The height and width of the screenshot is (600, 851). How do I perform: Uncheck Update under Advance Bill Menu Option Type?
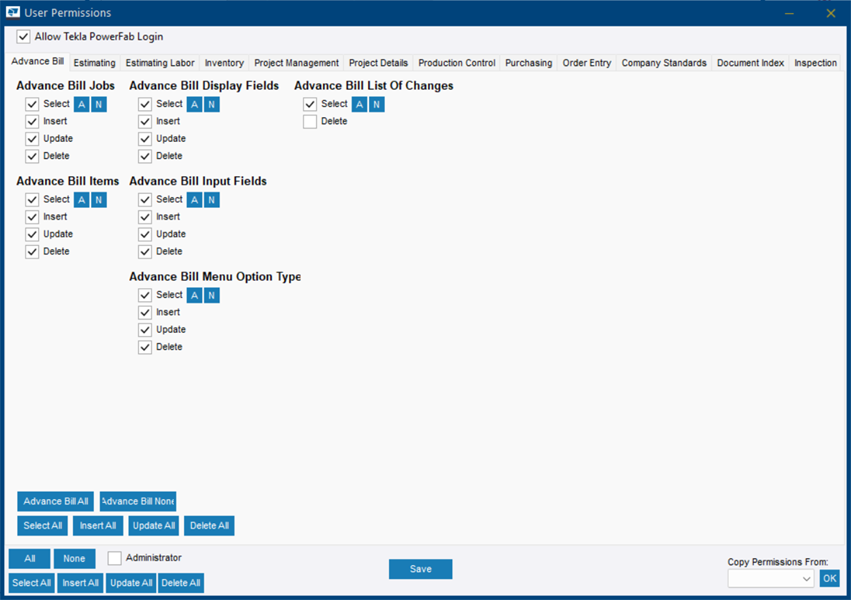point(145,330)
